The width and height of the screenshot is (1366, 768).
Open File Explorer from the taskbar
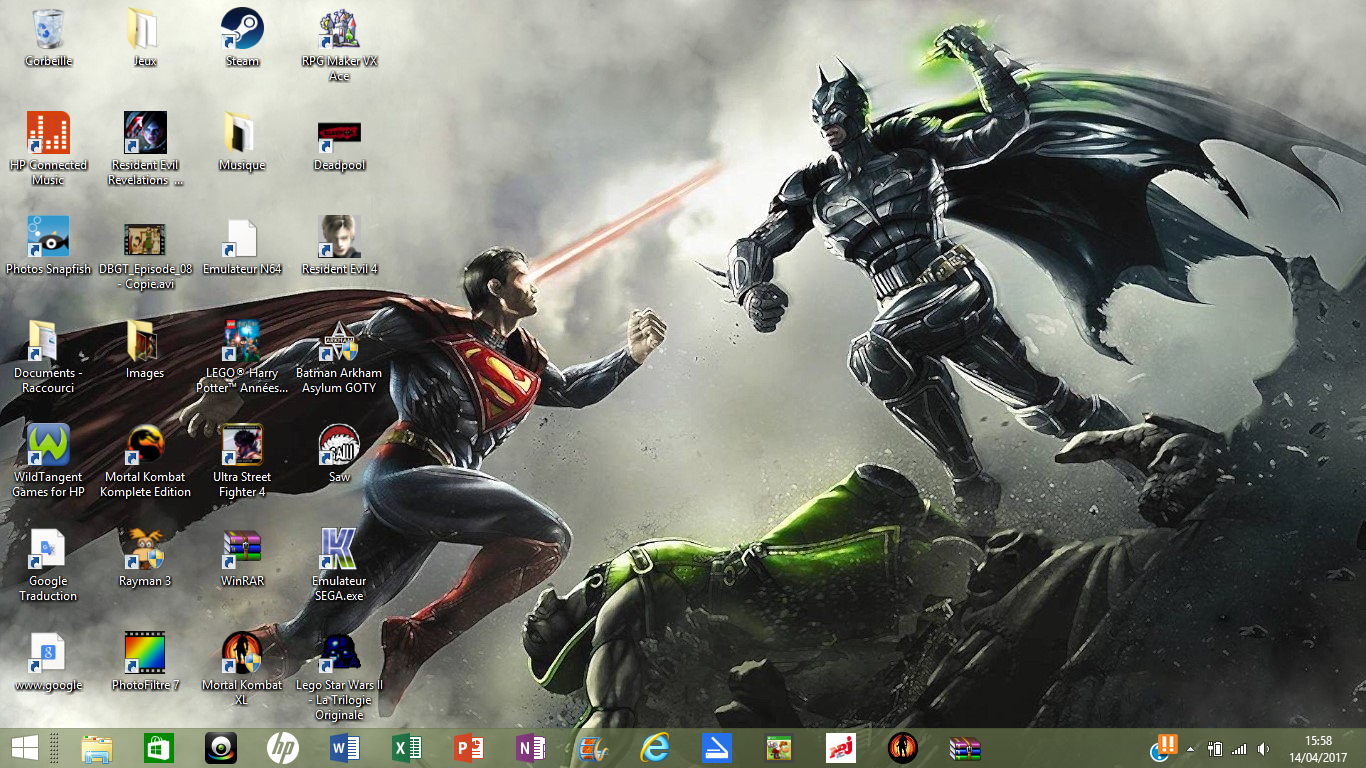(97, 748)
